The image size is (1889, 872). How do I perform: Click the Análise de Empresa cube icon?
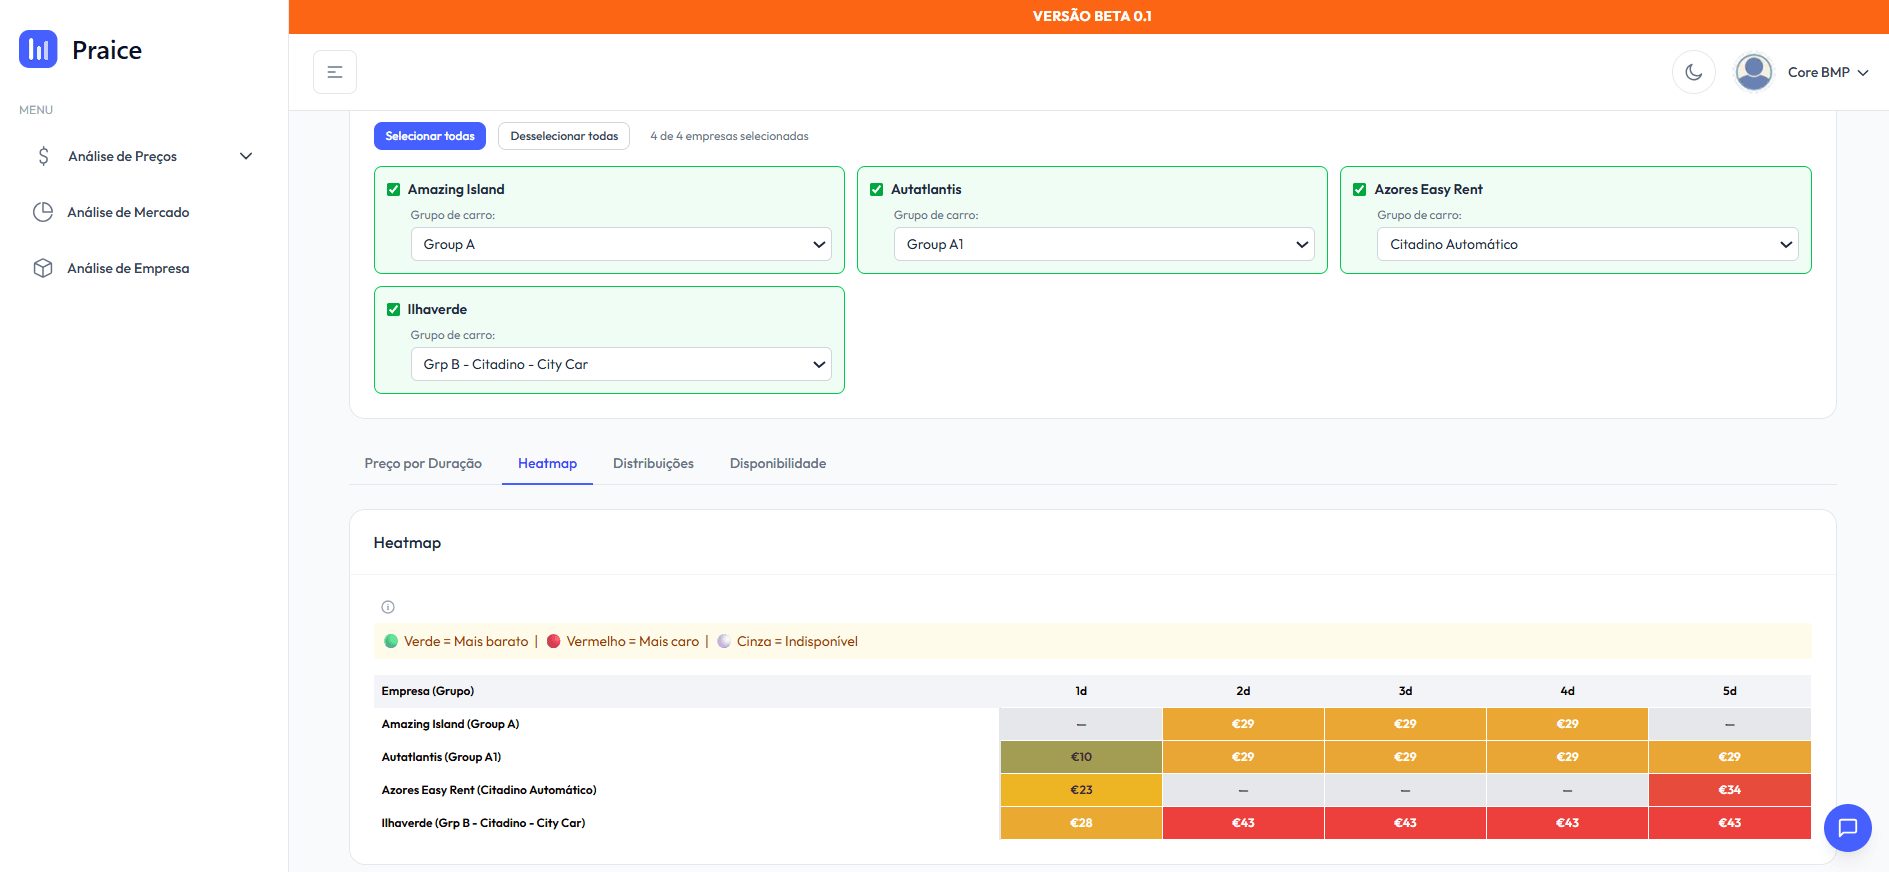point(43,268)
